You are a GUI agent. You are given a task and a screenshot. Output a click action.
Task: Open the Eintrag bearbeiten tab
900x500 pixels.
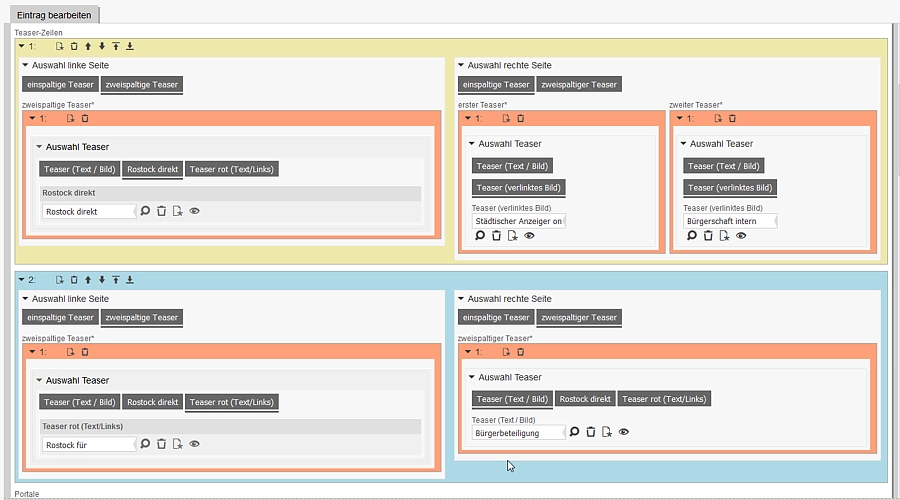(54, 15)
